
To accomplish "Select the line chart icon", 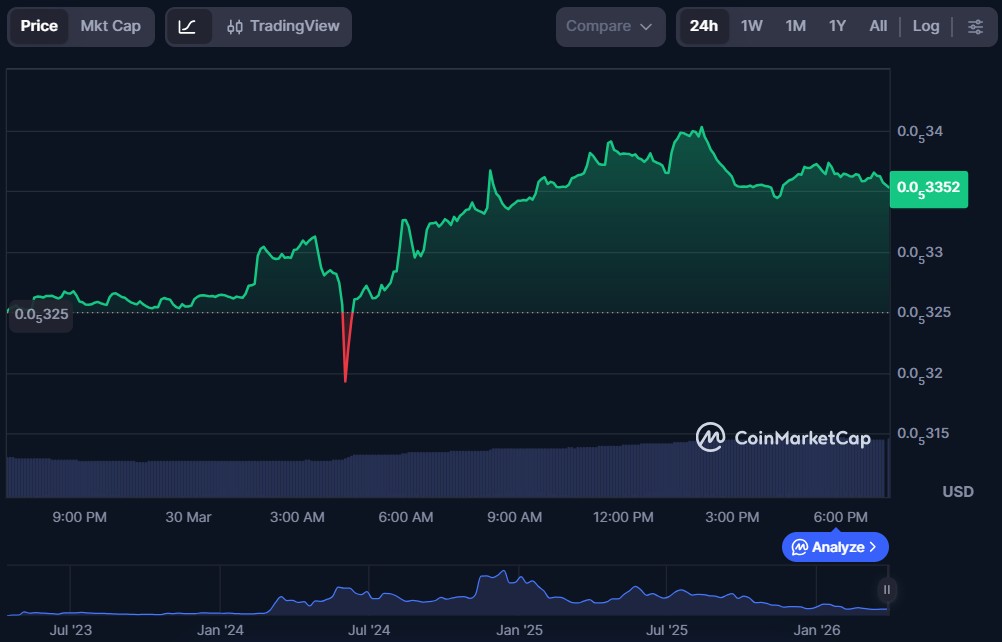I will [x=188, y=27].
